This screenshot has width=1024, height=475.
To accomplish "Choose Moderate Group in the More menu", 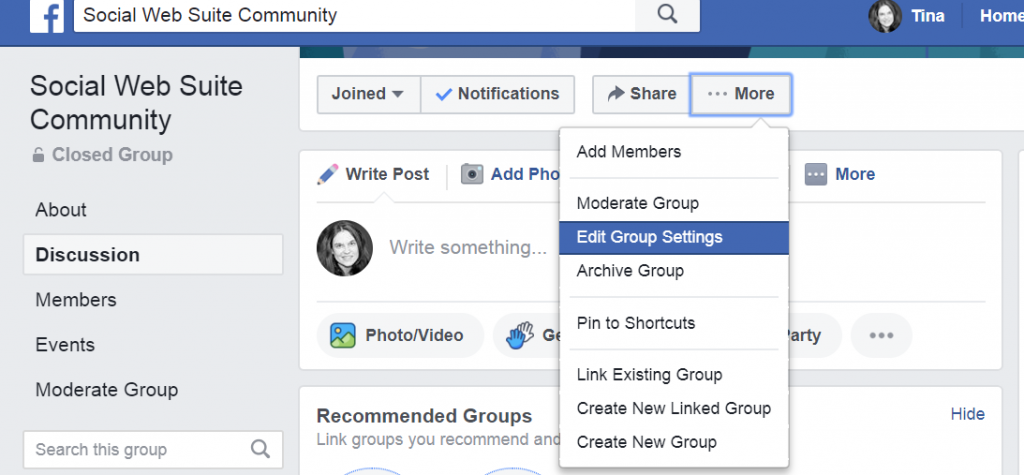I will coord(674,203).
